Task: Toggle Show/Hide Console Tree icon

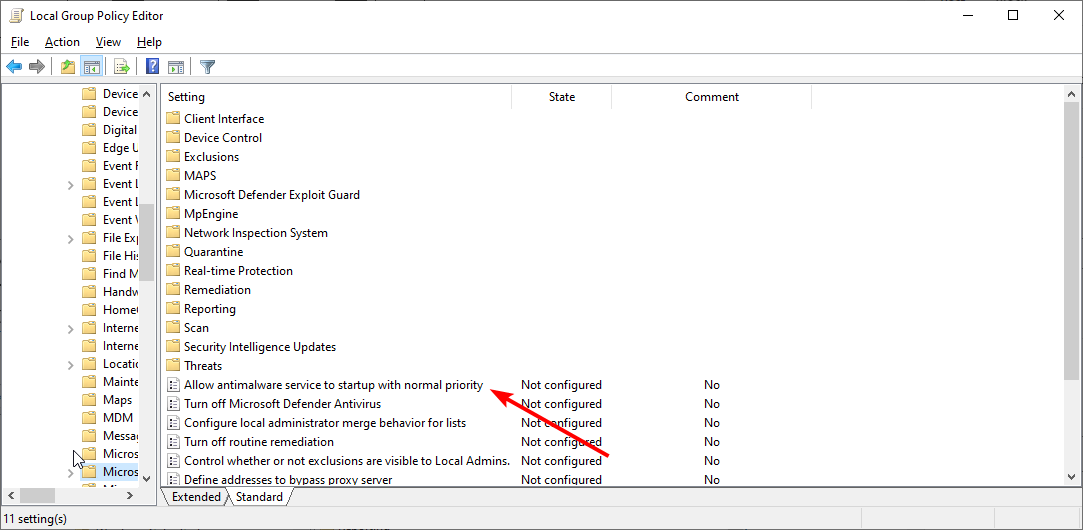Action: (91, 67)
